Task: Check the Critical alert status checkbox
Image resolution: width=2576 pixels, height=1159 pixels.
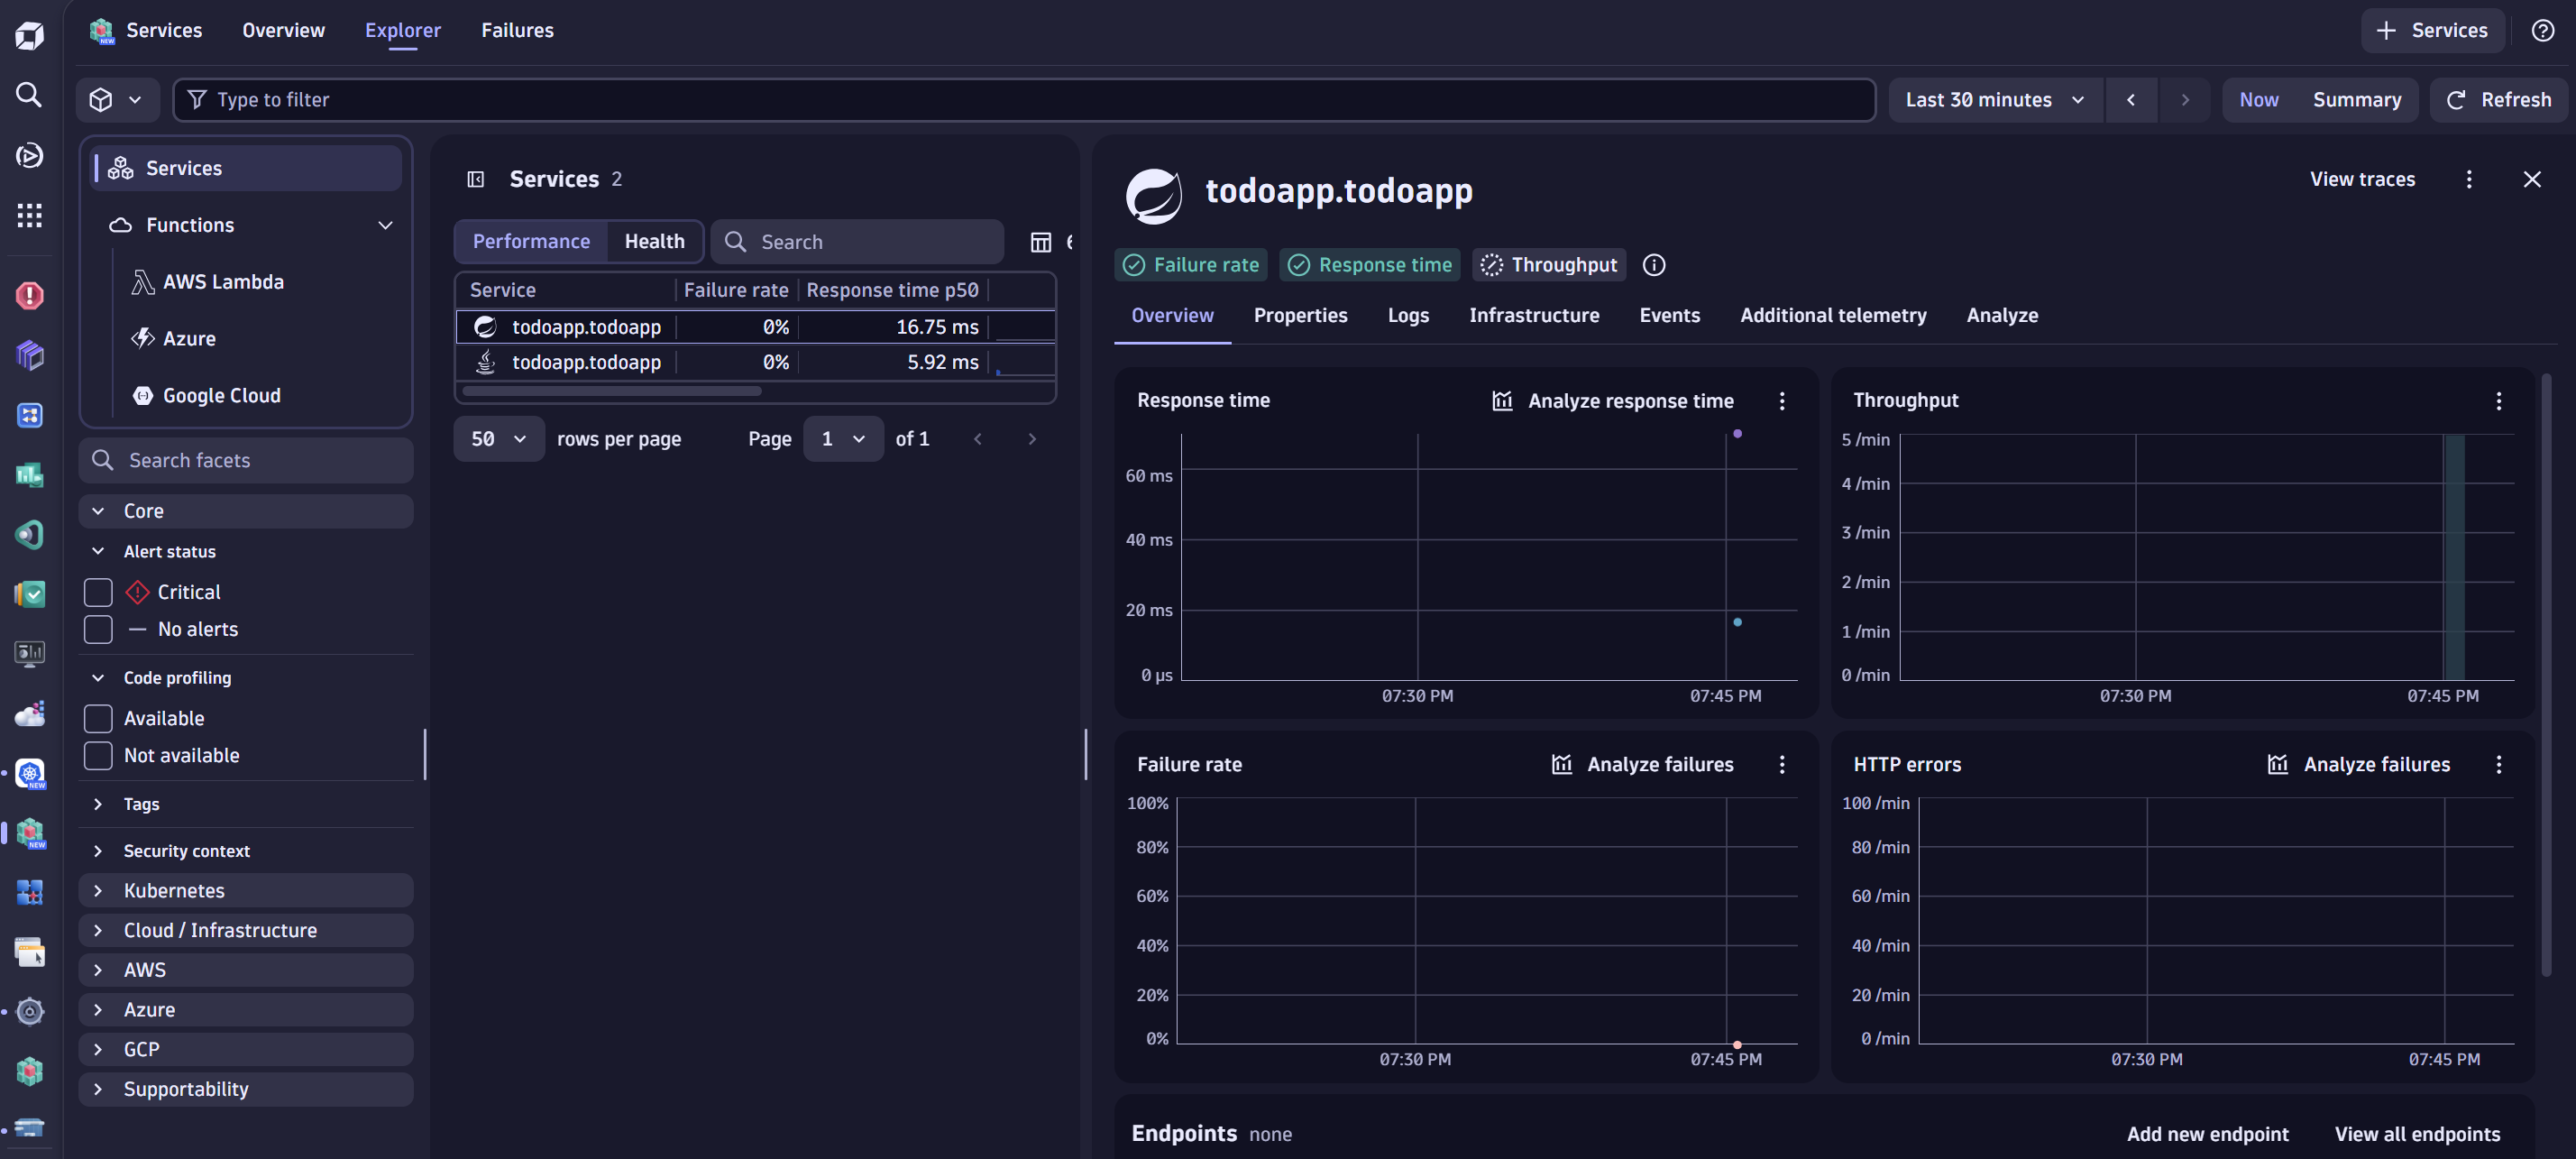Action: click(98, 592)
